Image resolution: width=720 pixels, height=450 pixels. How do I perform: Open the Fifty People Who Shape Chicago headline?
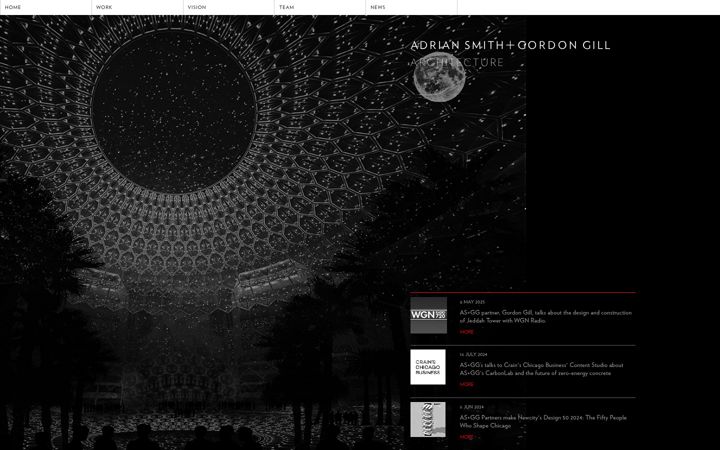pyautogui.click(x=543, y=422)
